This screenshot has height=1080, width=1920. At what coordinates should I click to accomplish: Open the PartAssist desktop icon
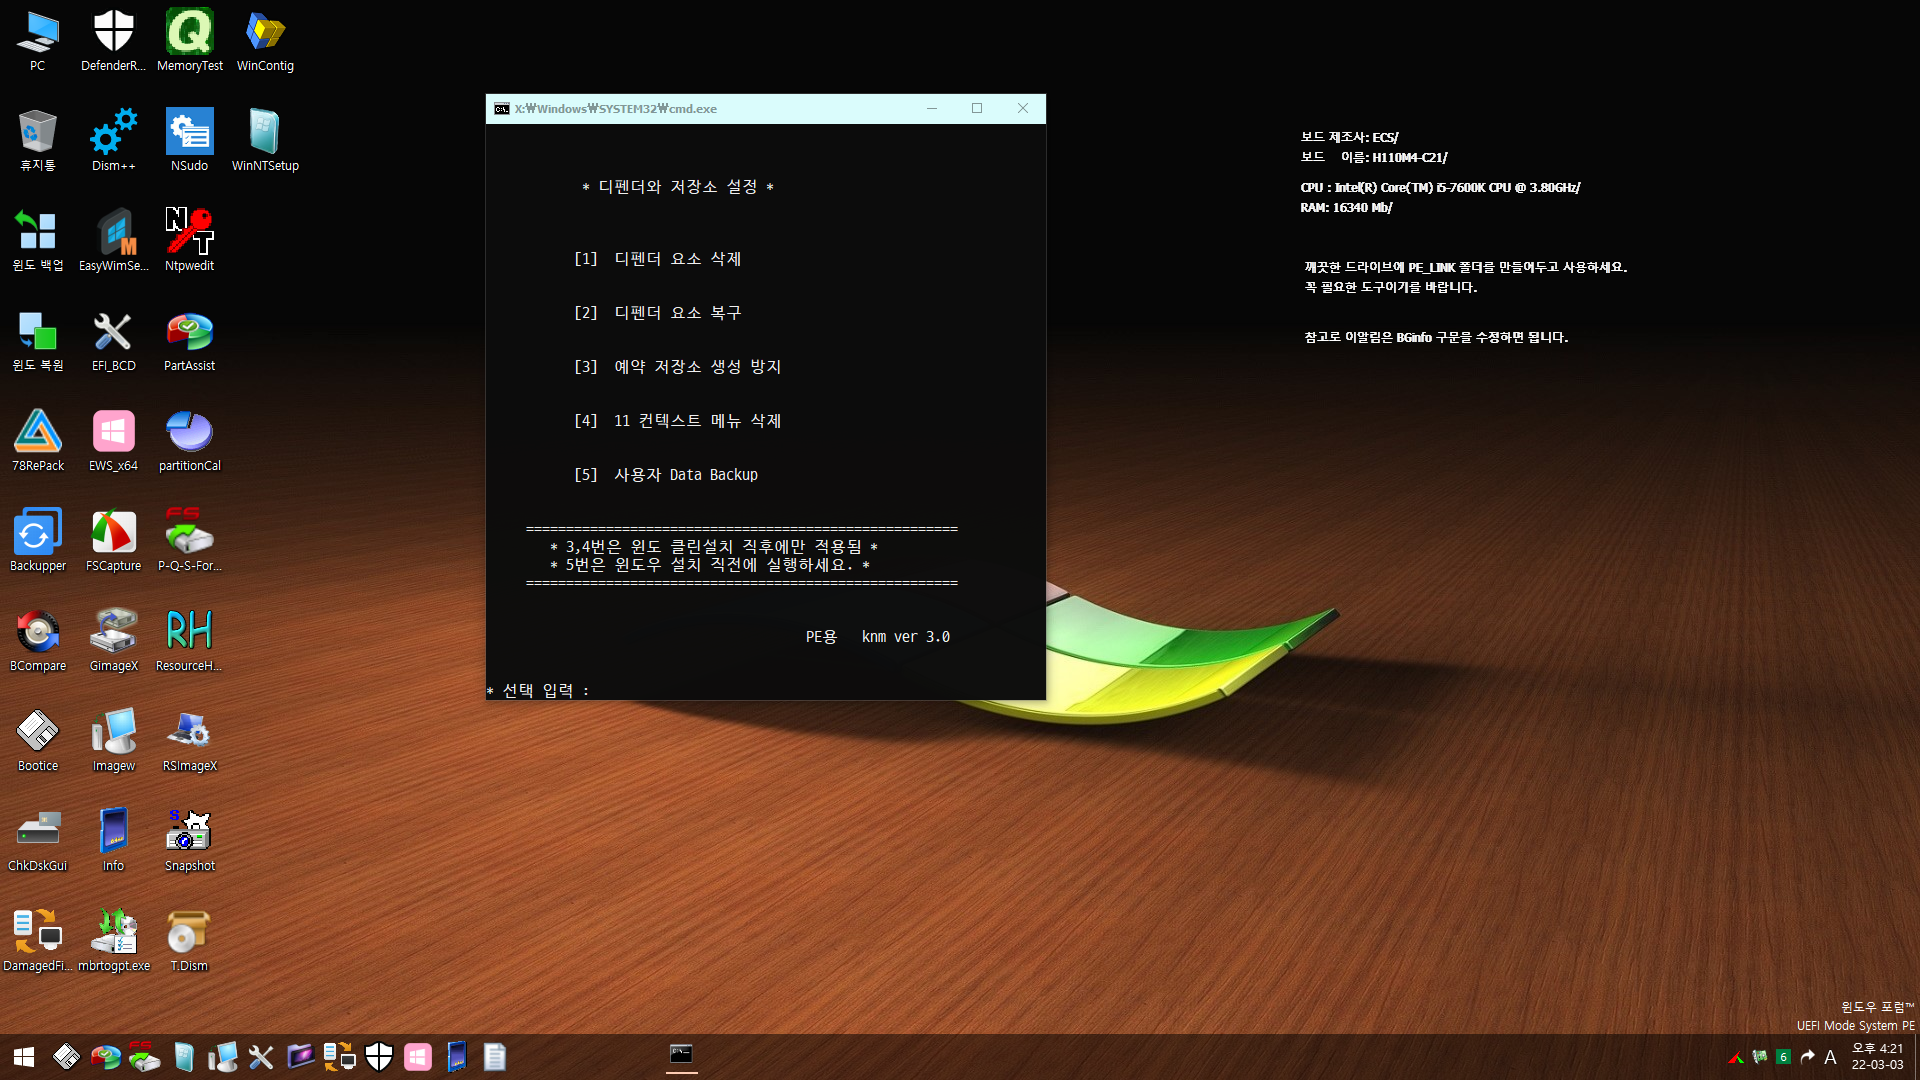click(190, 340)
